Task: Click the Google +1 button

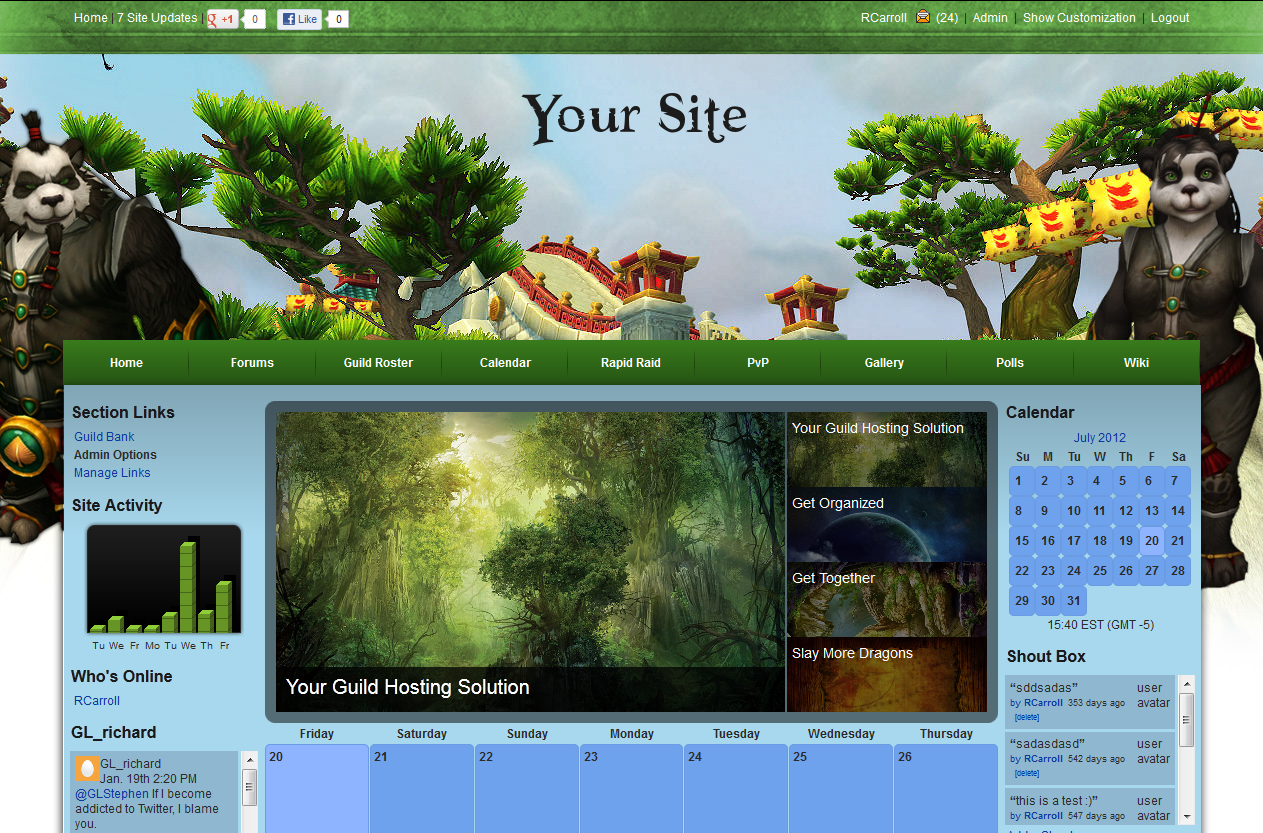Action: click(222, 19)
